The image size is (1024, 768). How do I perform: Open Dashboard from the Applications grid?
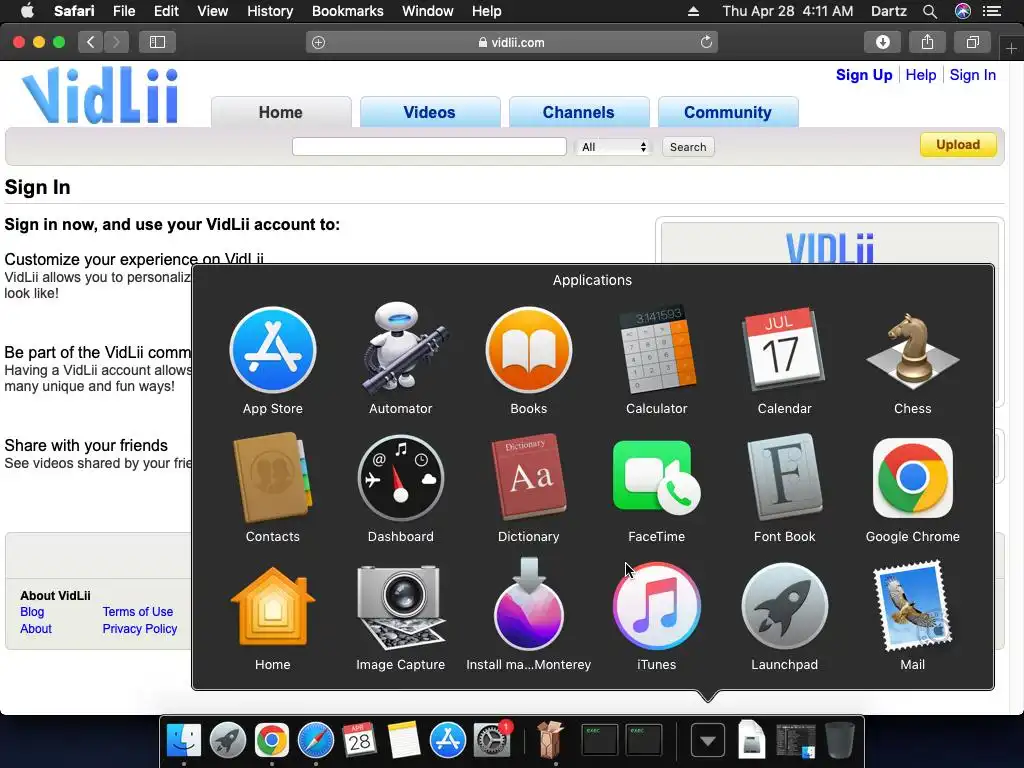(400, 478)
